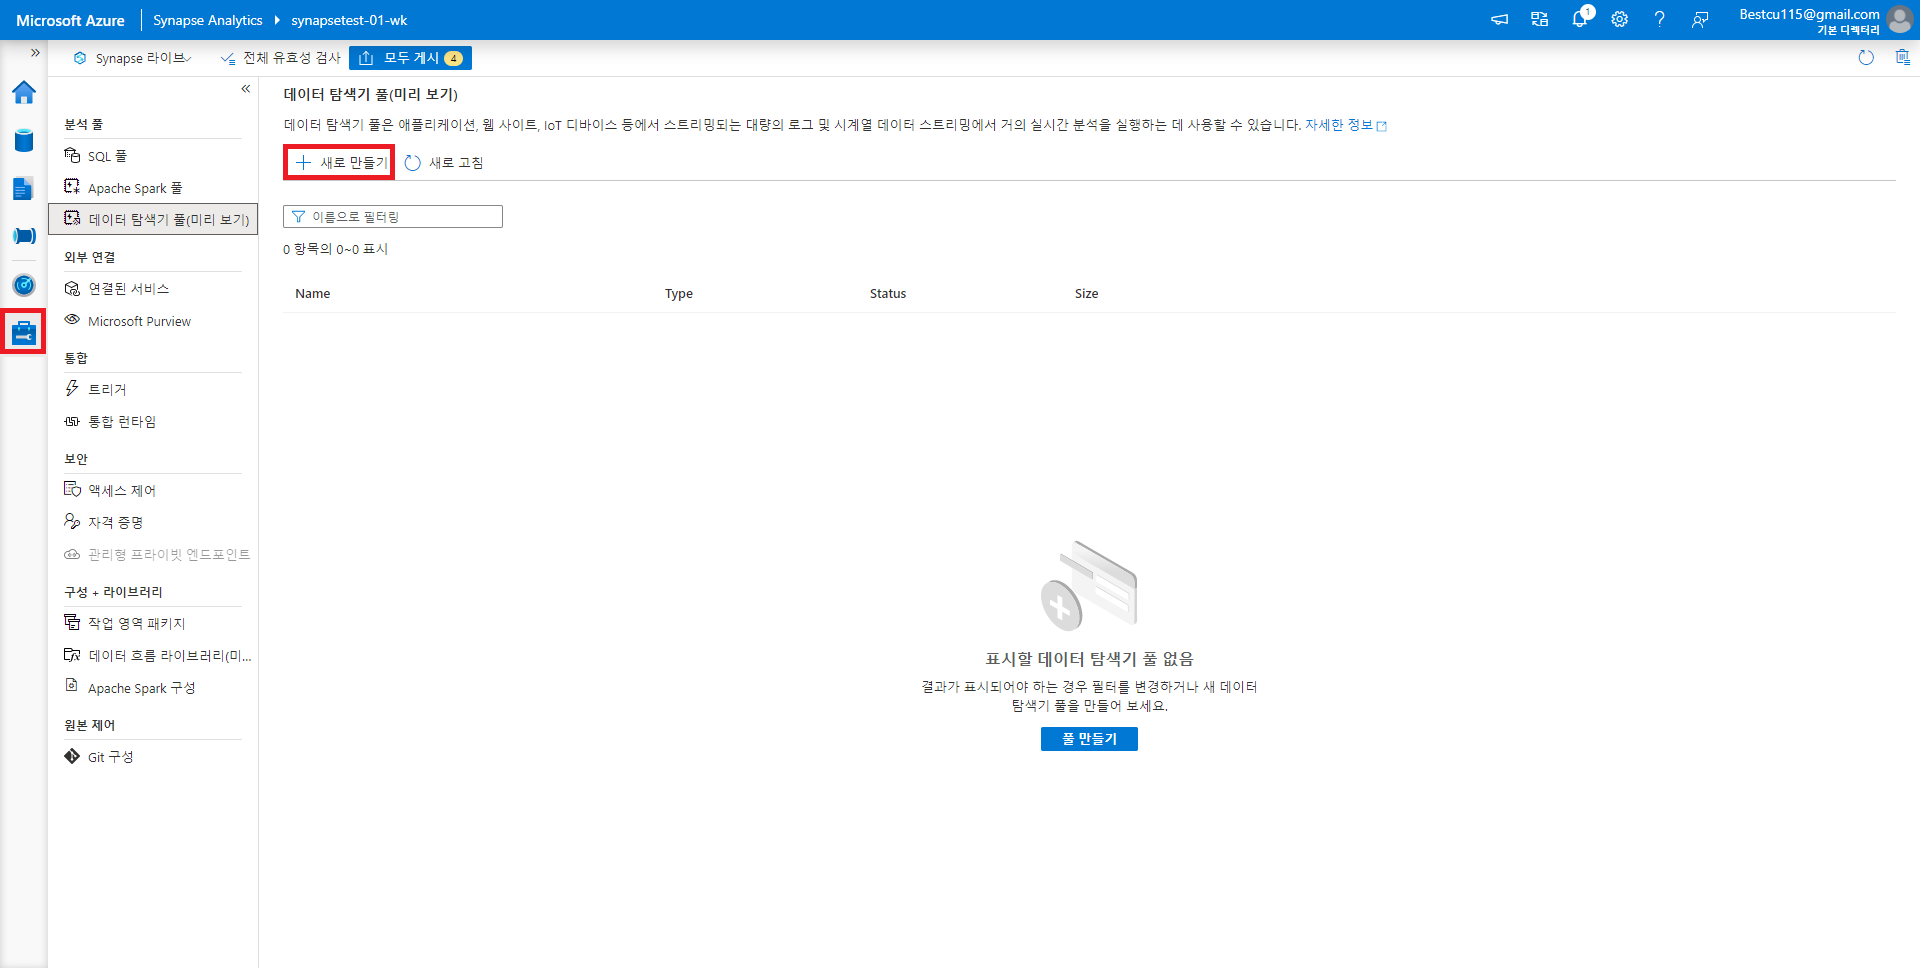
Task: Open the settings gear in header
Action: (1620, 20)
